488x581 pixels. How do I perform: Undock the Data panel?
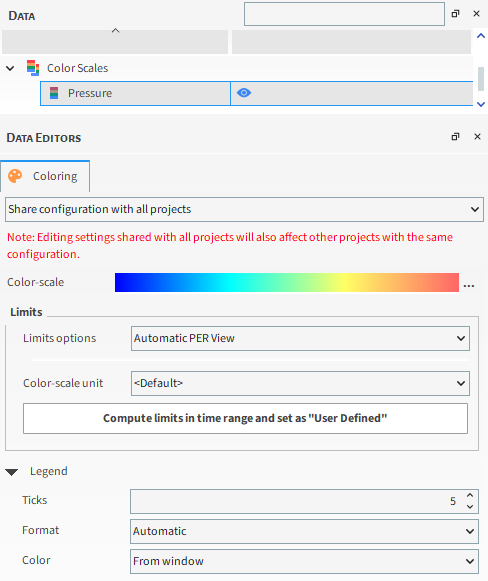tap(455, 14)
